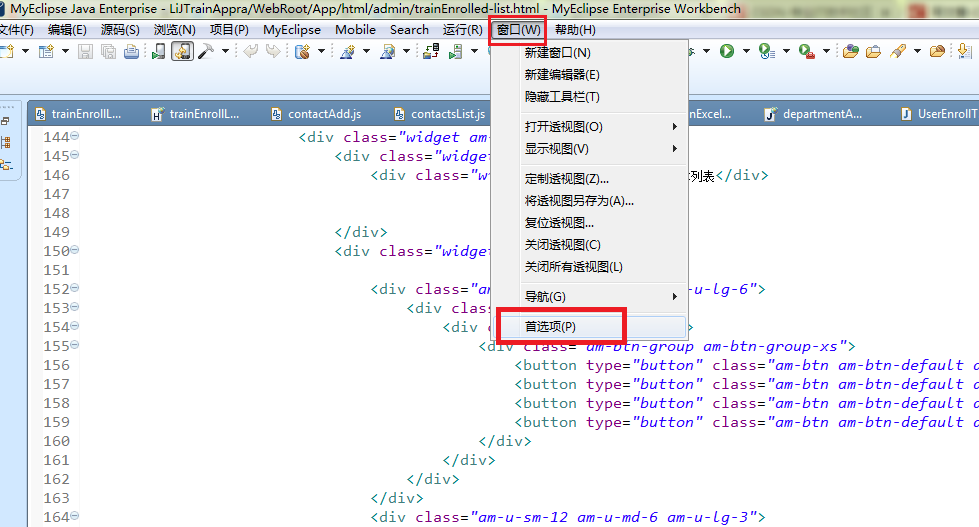Select 首选项(P) in the Window menu
This screenshot has width=979, height=527.
tap(589, 327)
